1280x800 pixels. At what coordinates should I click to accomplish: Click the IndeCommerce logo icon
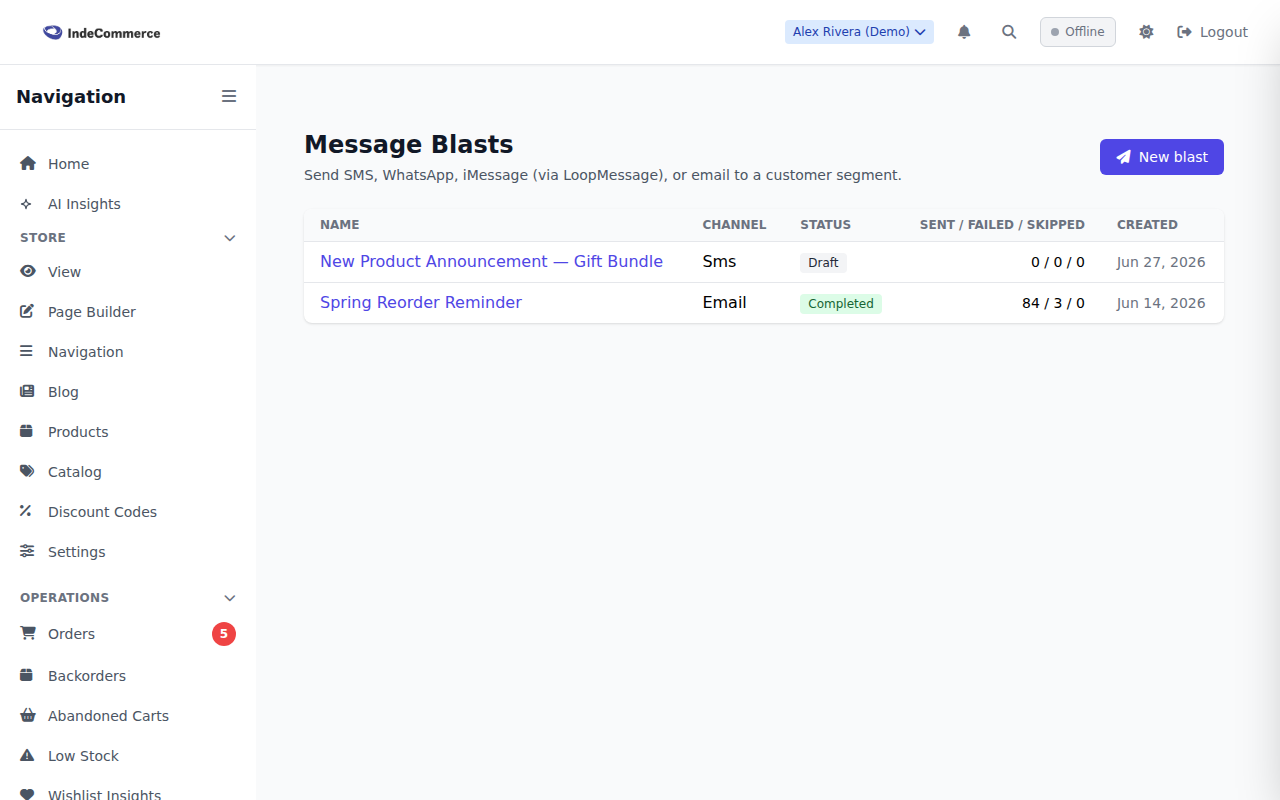pos(52,32)
